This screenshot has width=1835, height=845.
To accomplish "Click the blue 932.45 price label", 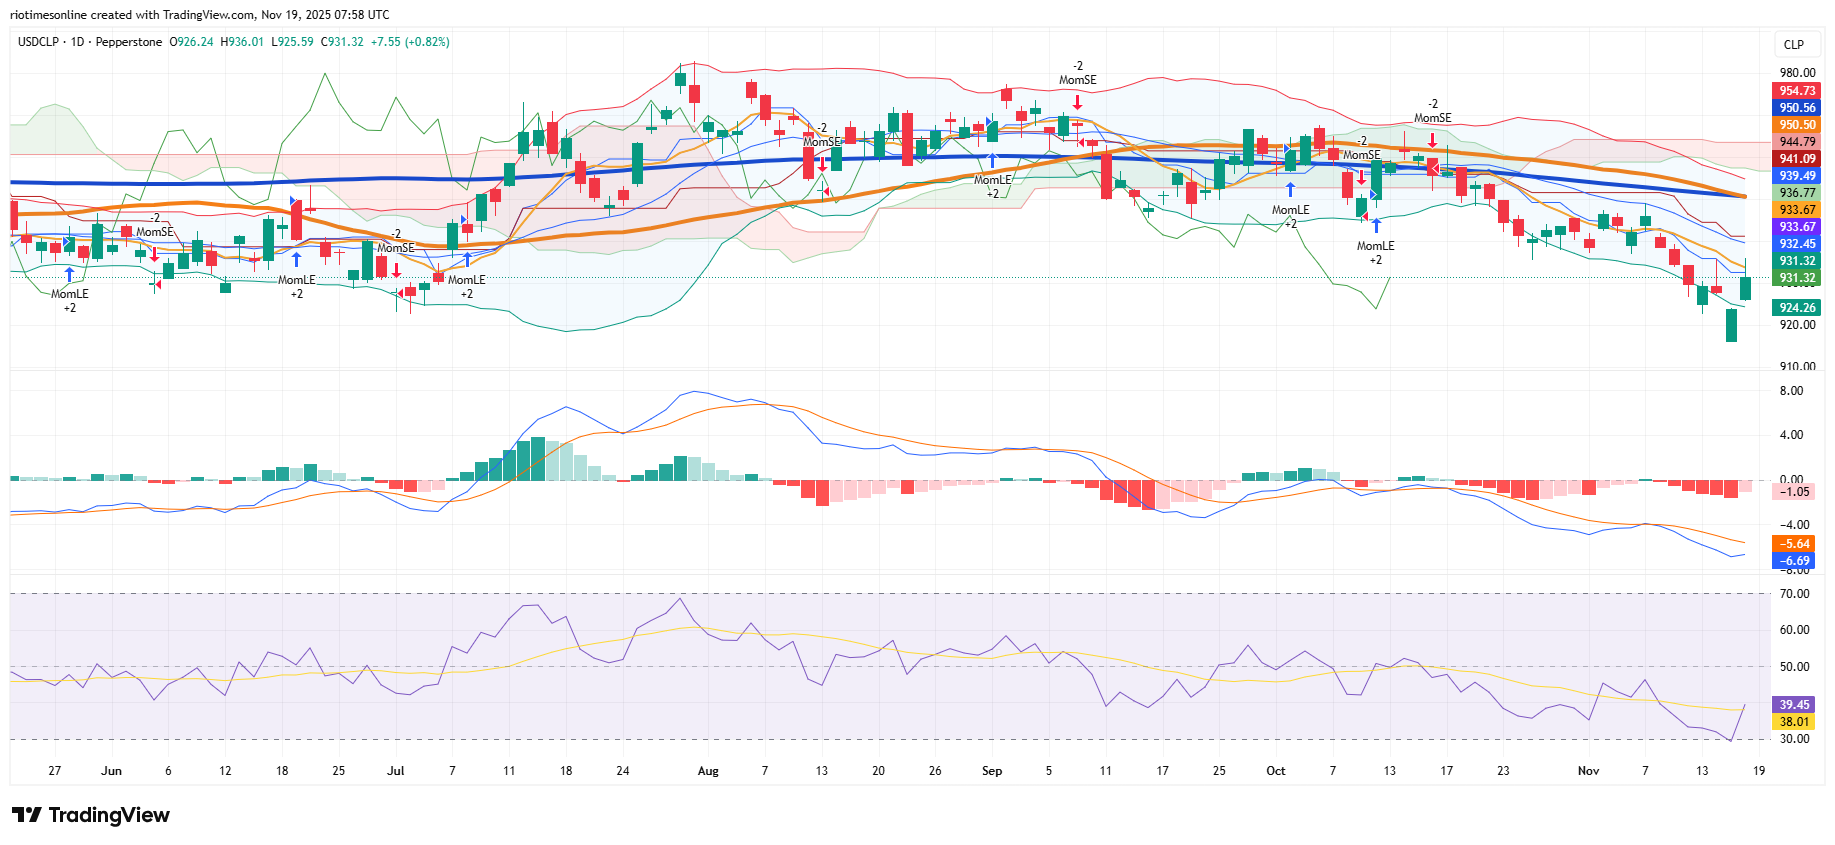I will [x=1797, y=244].
